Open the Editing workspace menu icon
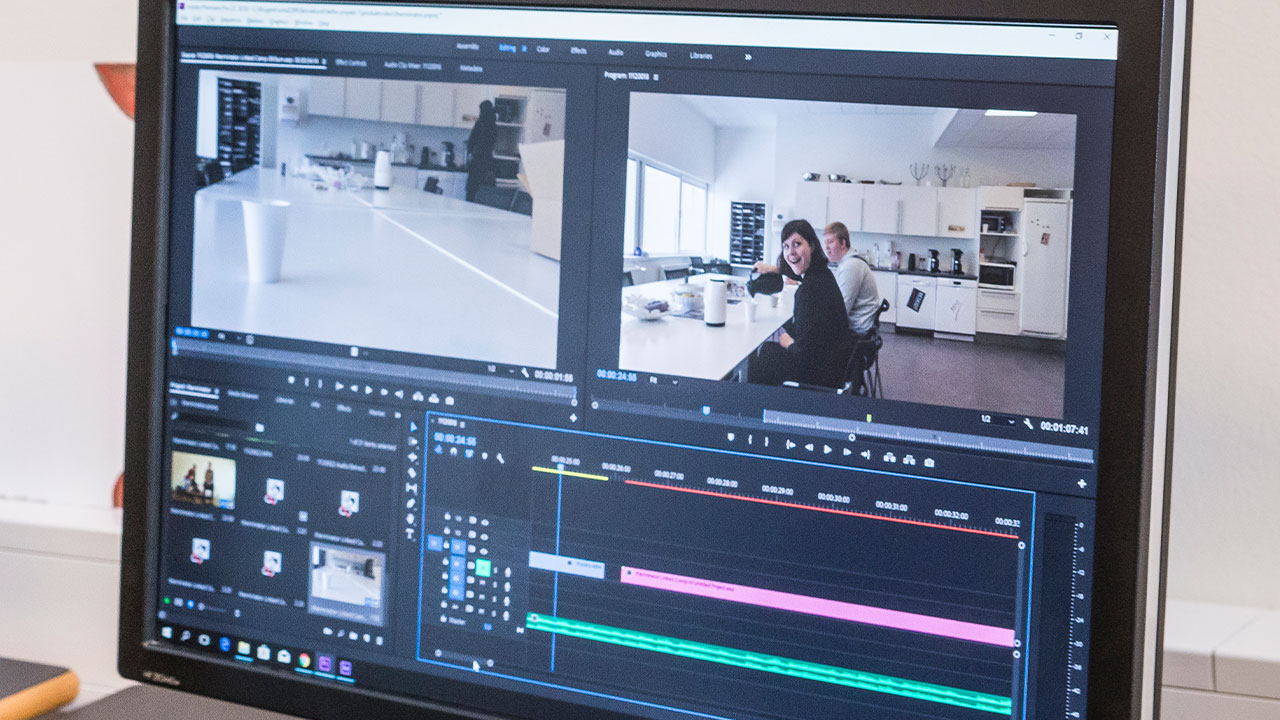 pyautogui.click(x=524, y=48)
